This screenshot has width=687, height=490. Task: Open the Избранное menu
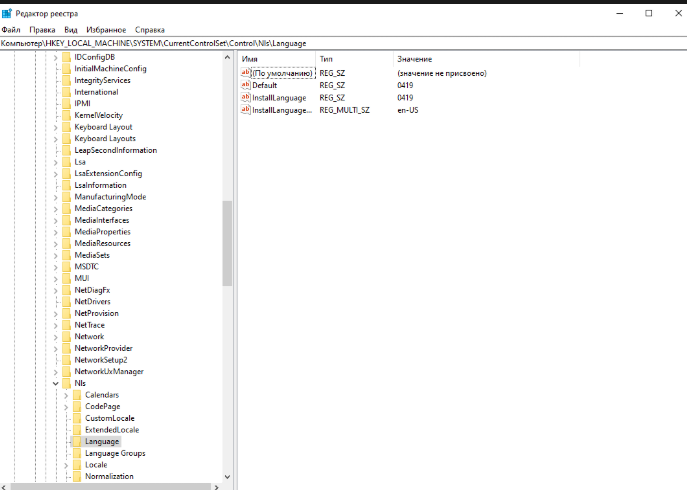pyautogui.click(x=106, y=30)
